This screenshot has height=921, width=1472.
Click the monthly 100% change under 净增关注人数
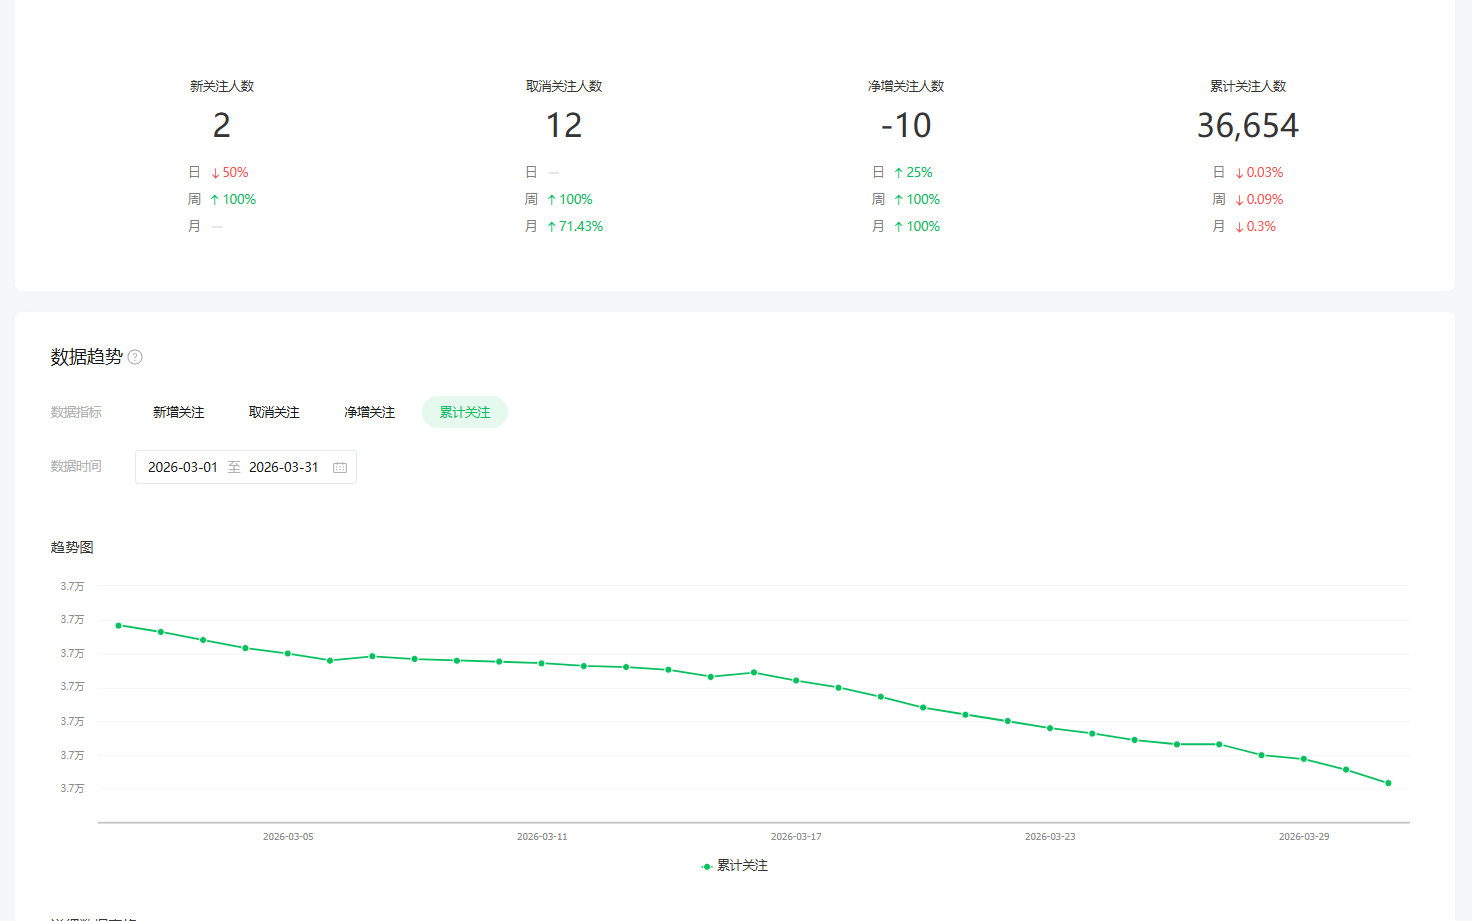(917, 227)
